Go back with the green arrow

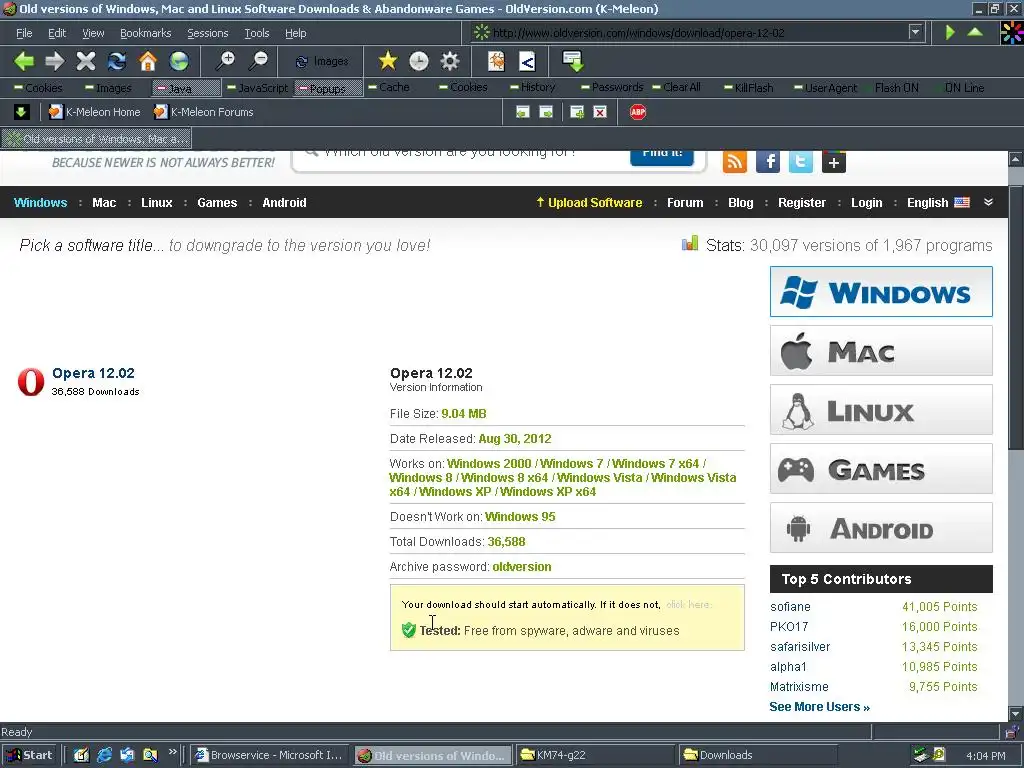coord(24,61)
